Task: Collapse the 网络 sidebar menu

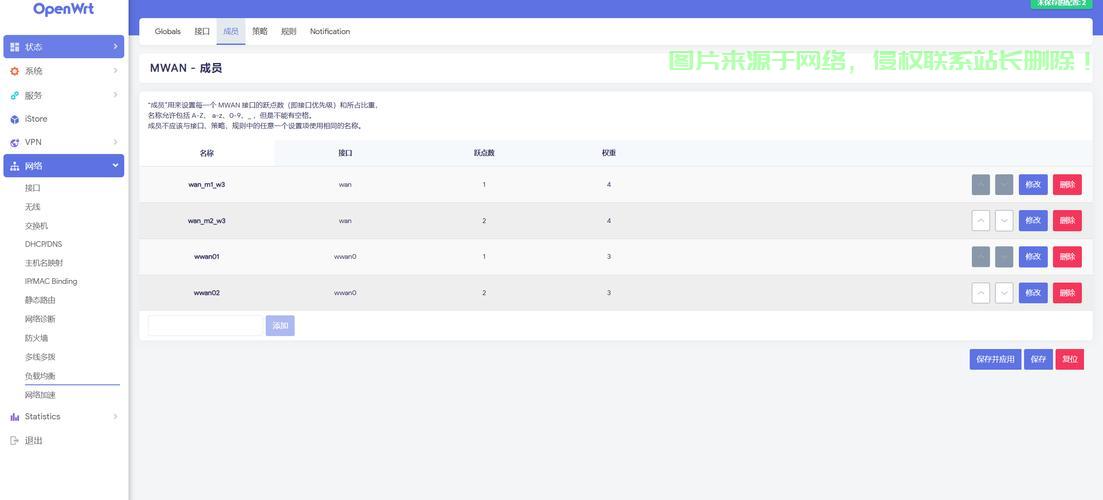Action: [115, 166]
